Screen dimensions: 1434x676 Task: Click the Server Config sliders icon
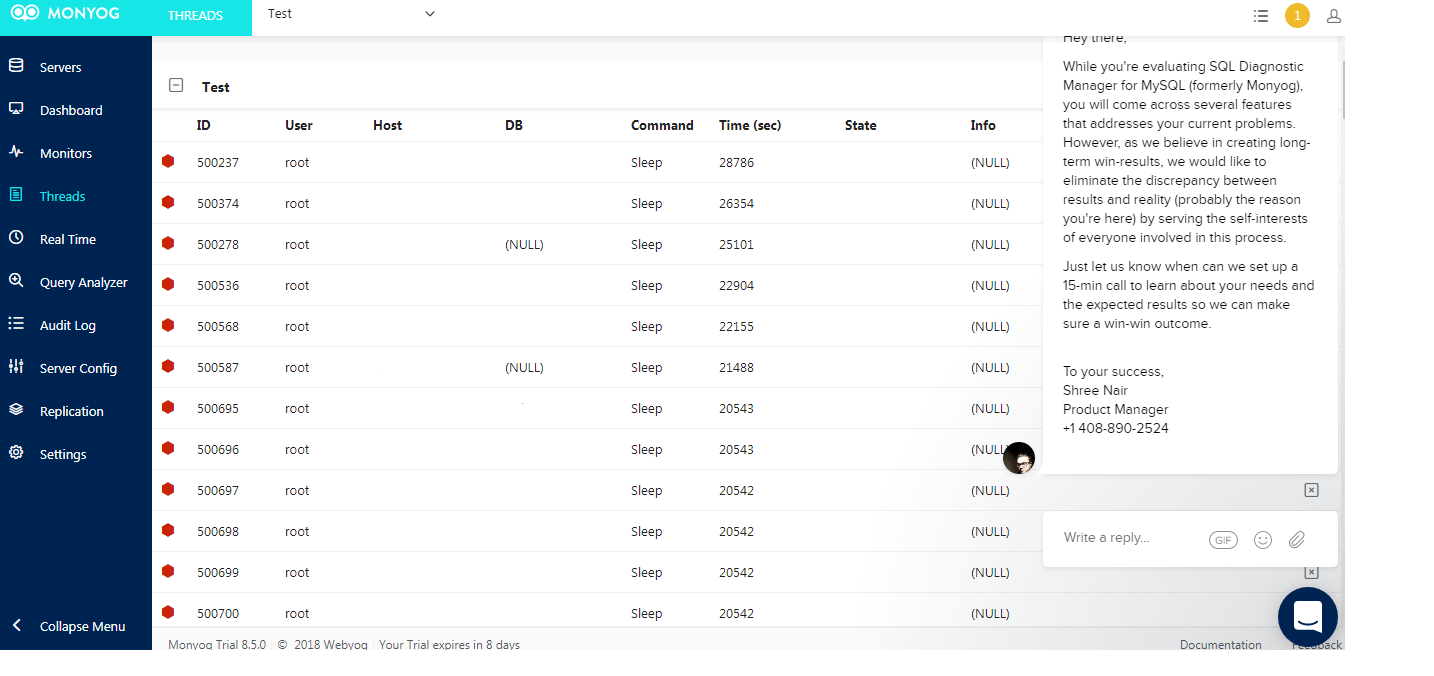[16, 367]
